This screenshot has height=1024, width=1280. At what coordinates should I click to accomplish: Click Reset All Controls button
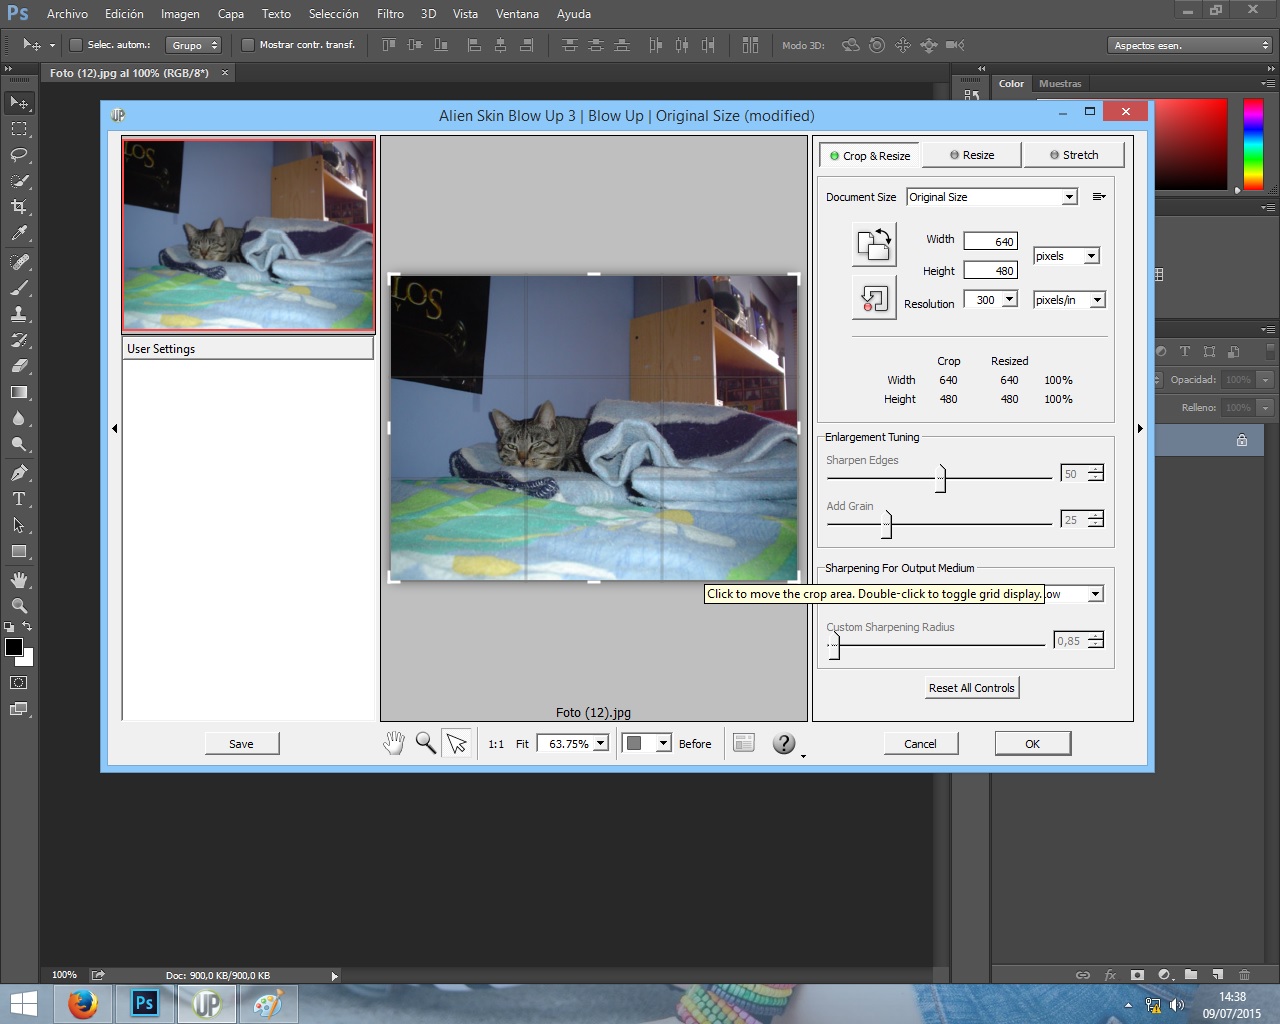(971, 688)
